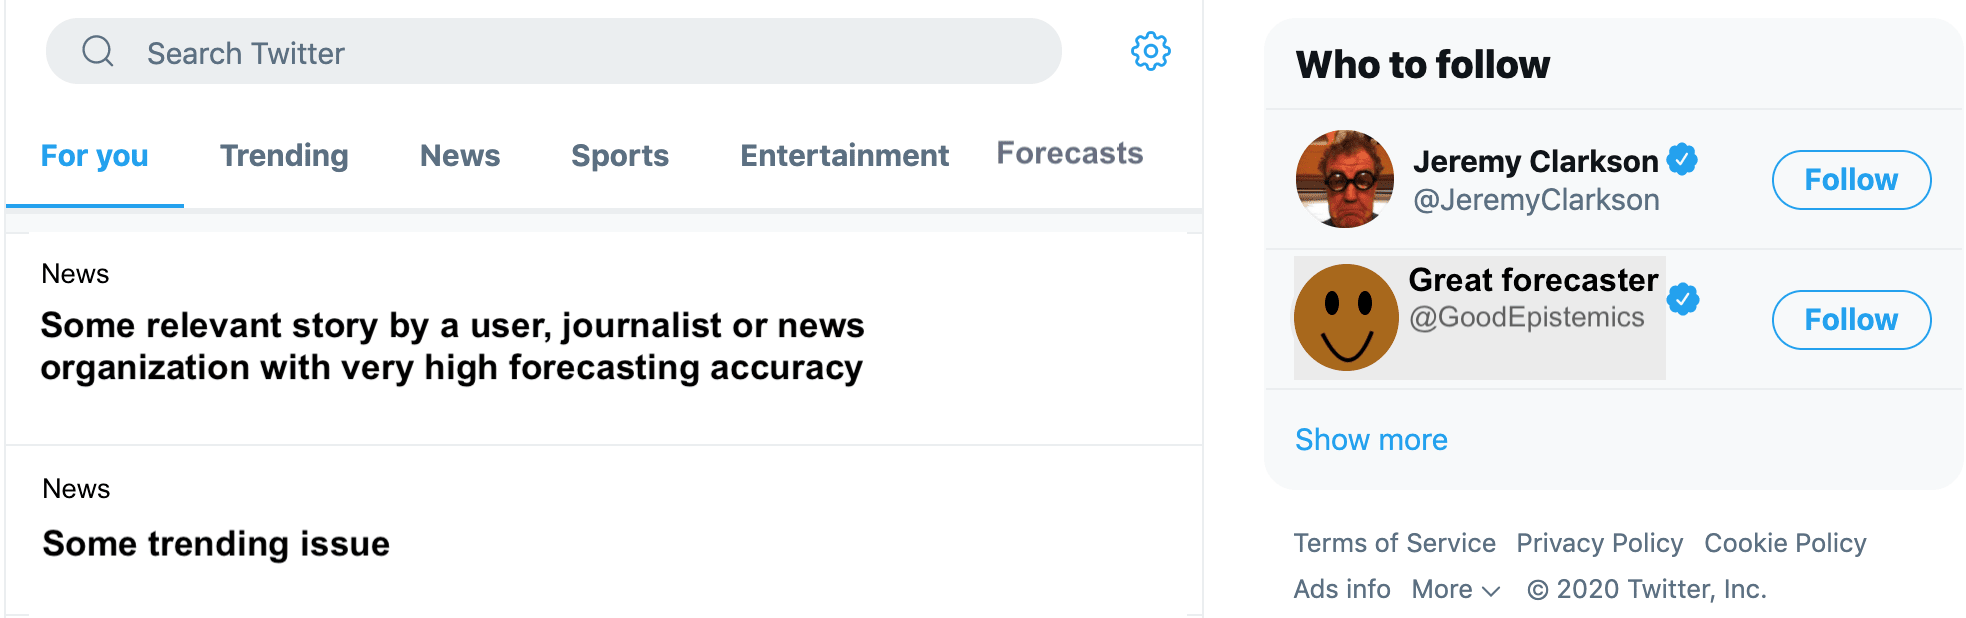Click Jeremy Clarkson's verified badge
Image resolution: width=1966 pixels, height=618 pixels.
coord(1683,159)
